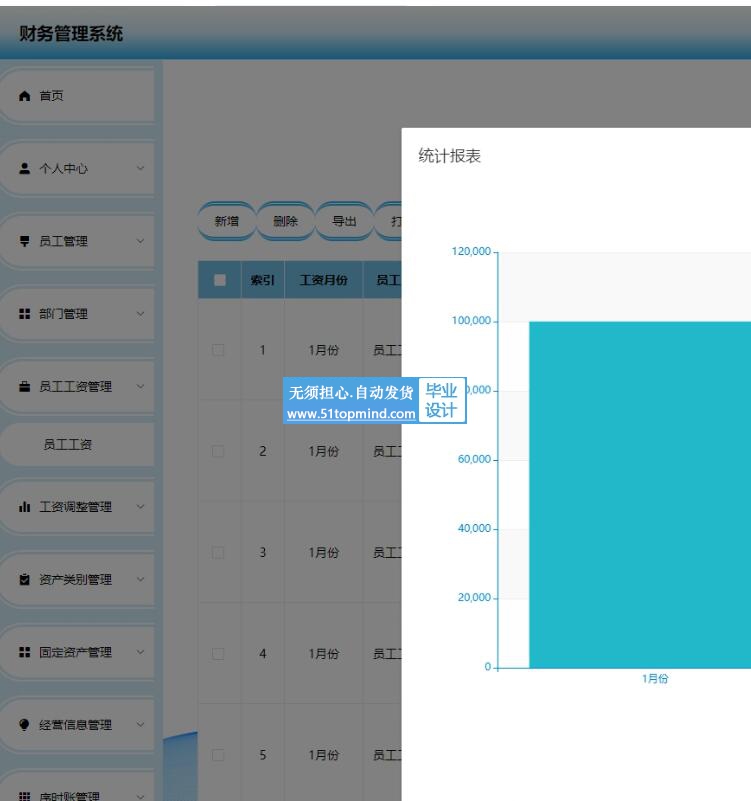Click the 统计报表 dialog title
751x801 pixels.
(x=450, y=156)
